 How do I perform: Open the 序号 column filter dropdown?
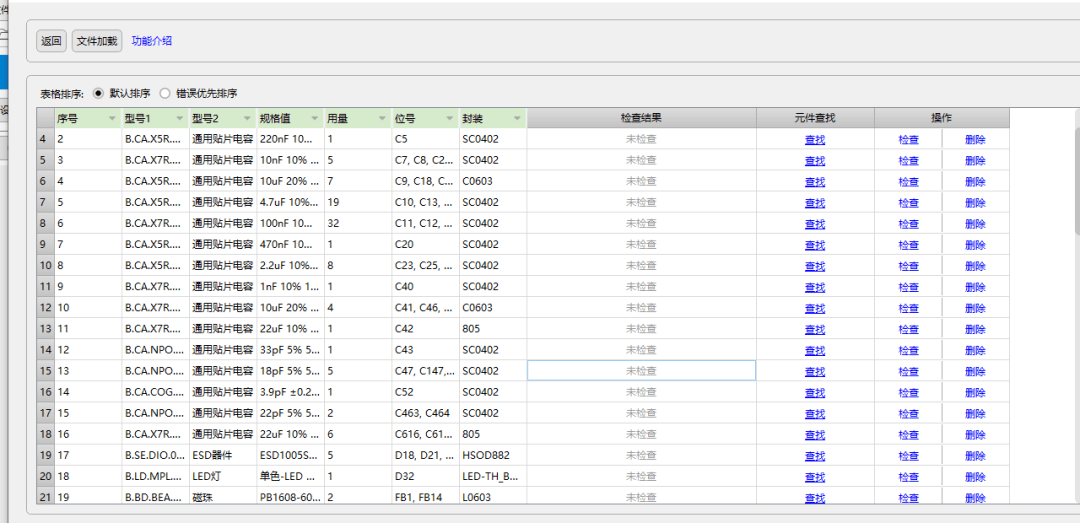(x=112, y=119)
